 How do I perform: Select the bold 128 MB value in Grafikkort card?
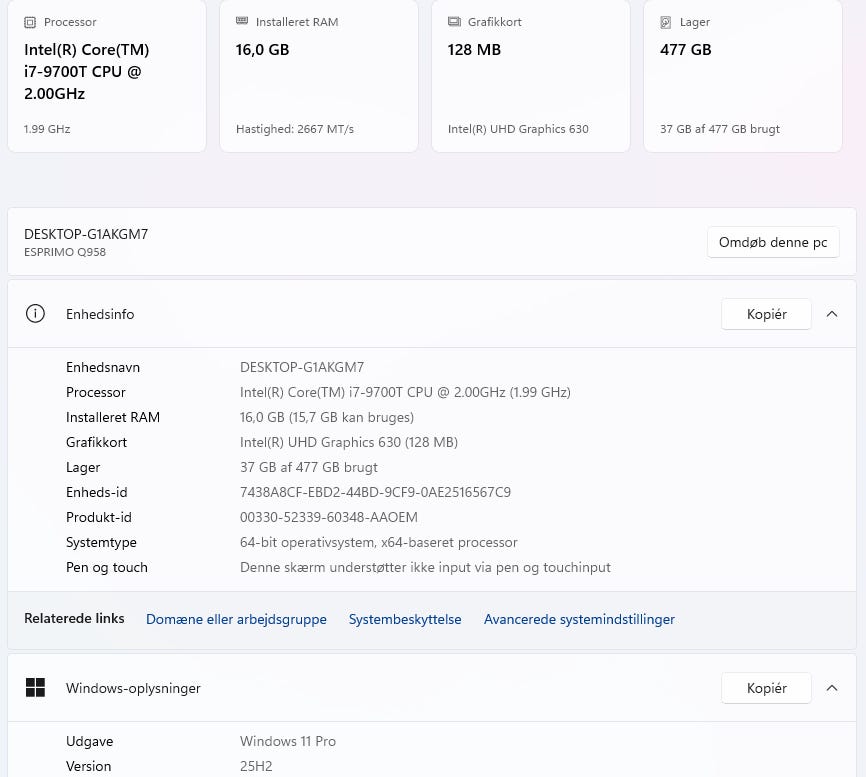pyautogui.click(x=474, y=50)
